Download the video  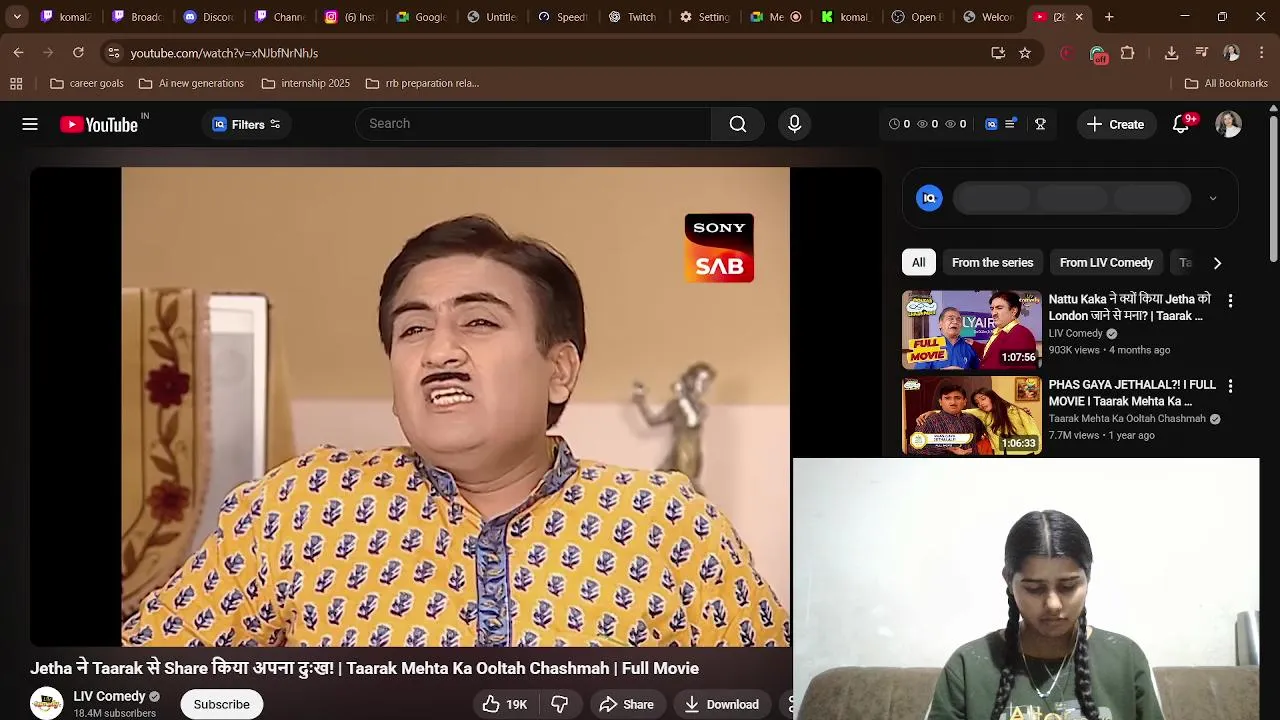(x=722, y=704)
